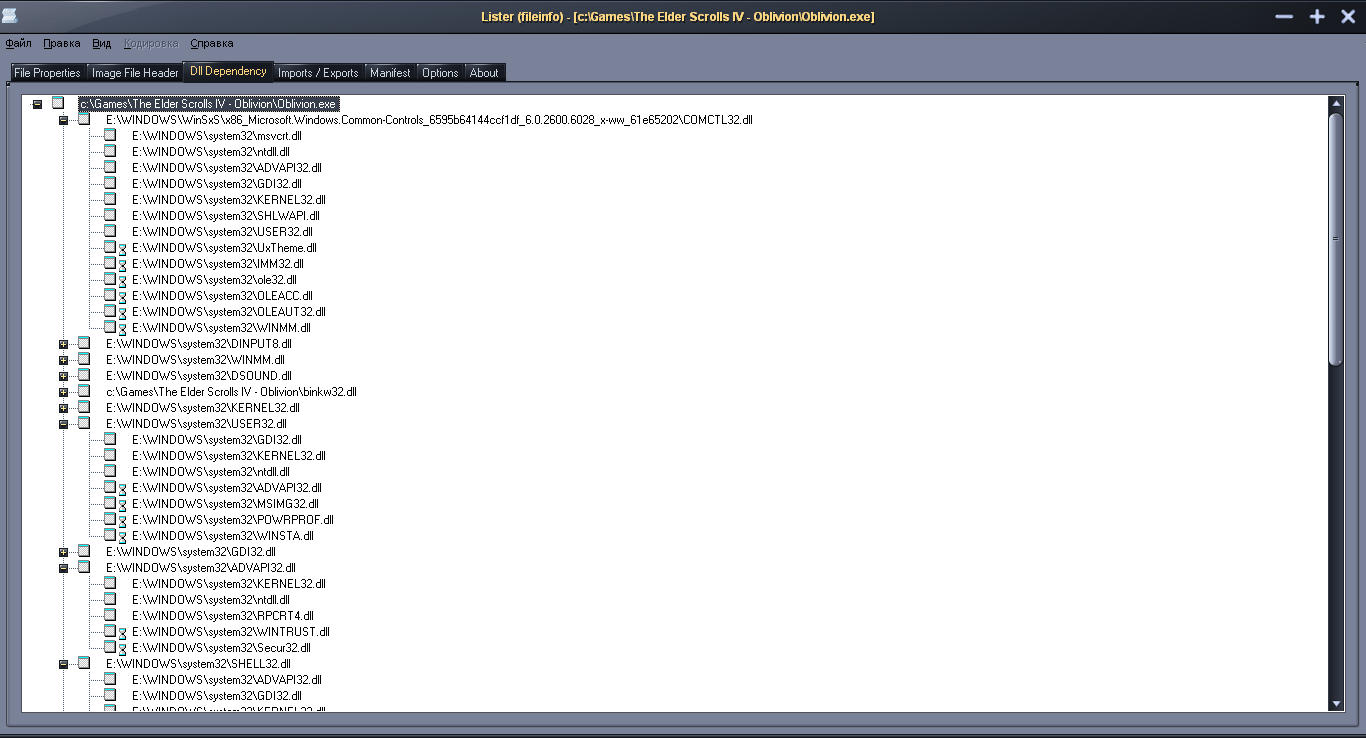This screenshot has width=1366, height=738.
Task: Select the Secur32.dll row text
Action: click(221, 647)
